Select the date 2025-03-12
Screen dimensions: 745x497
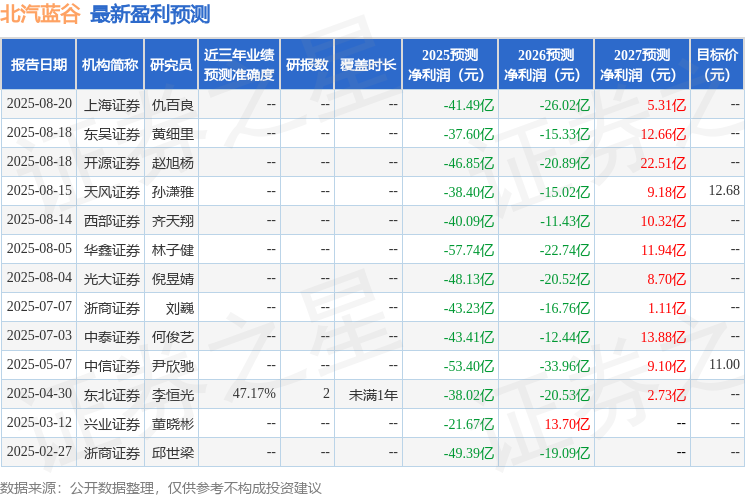[39, 422]
